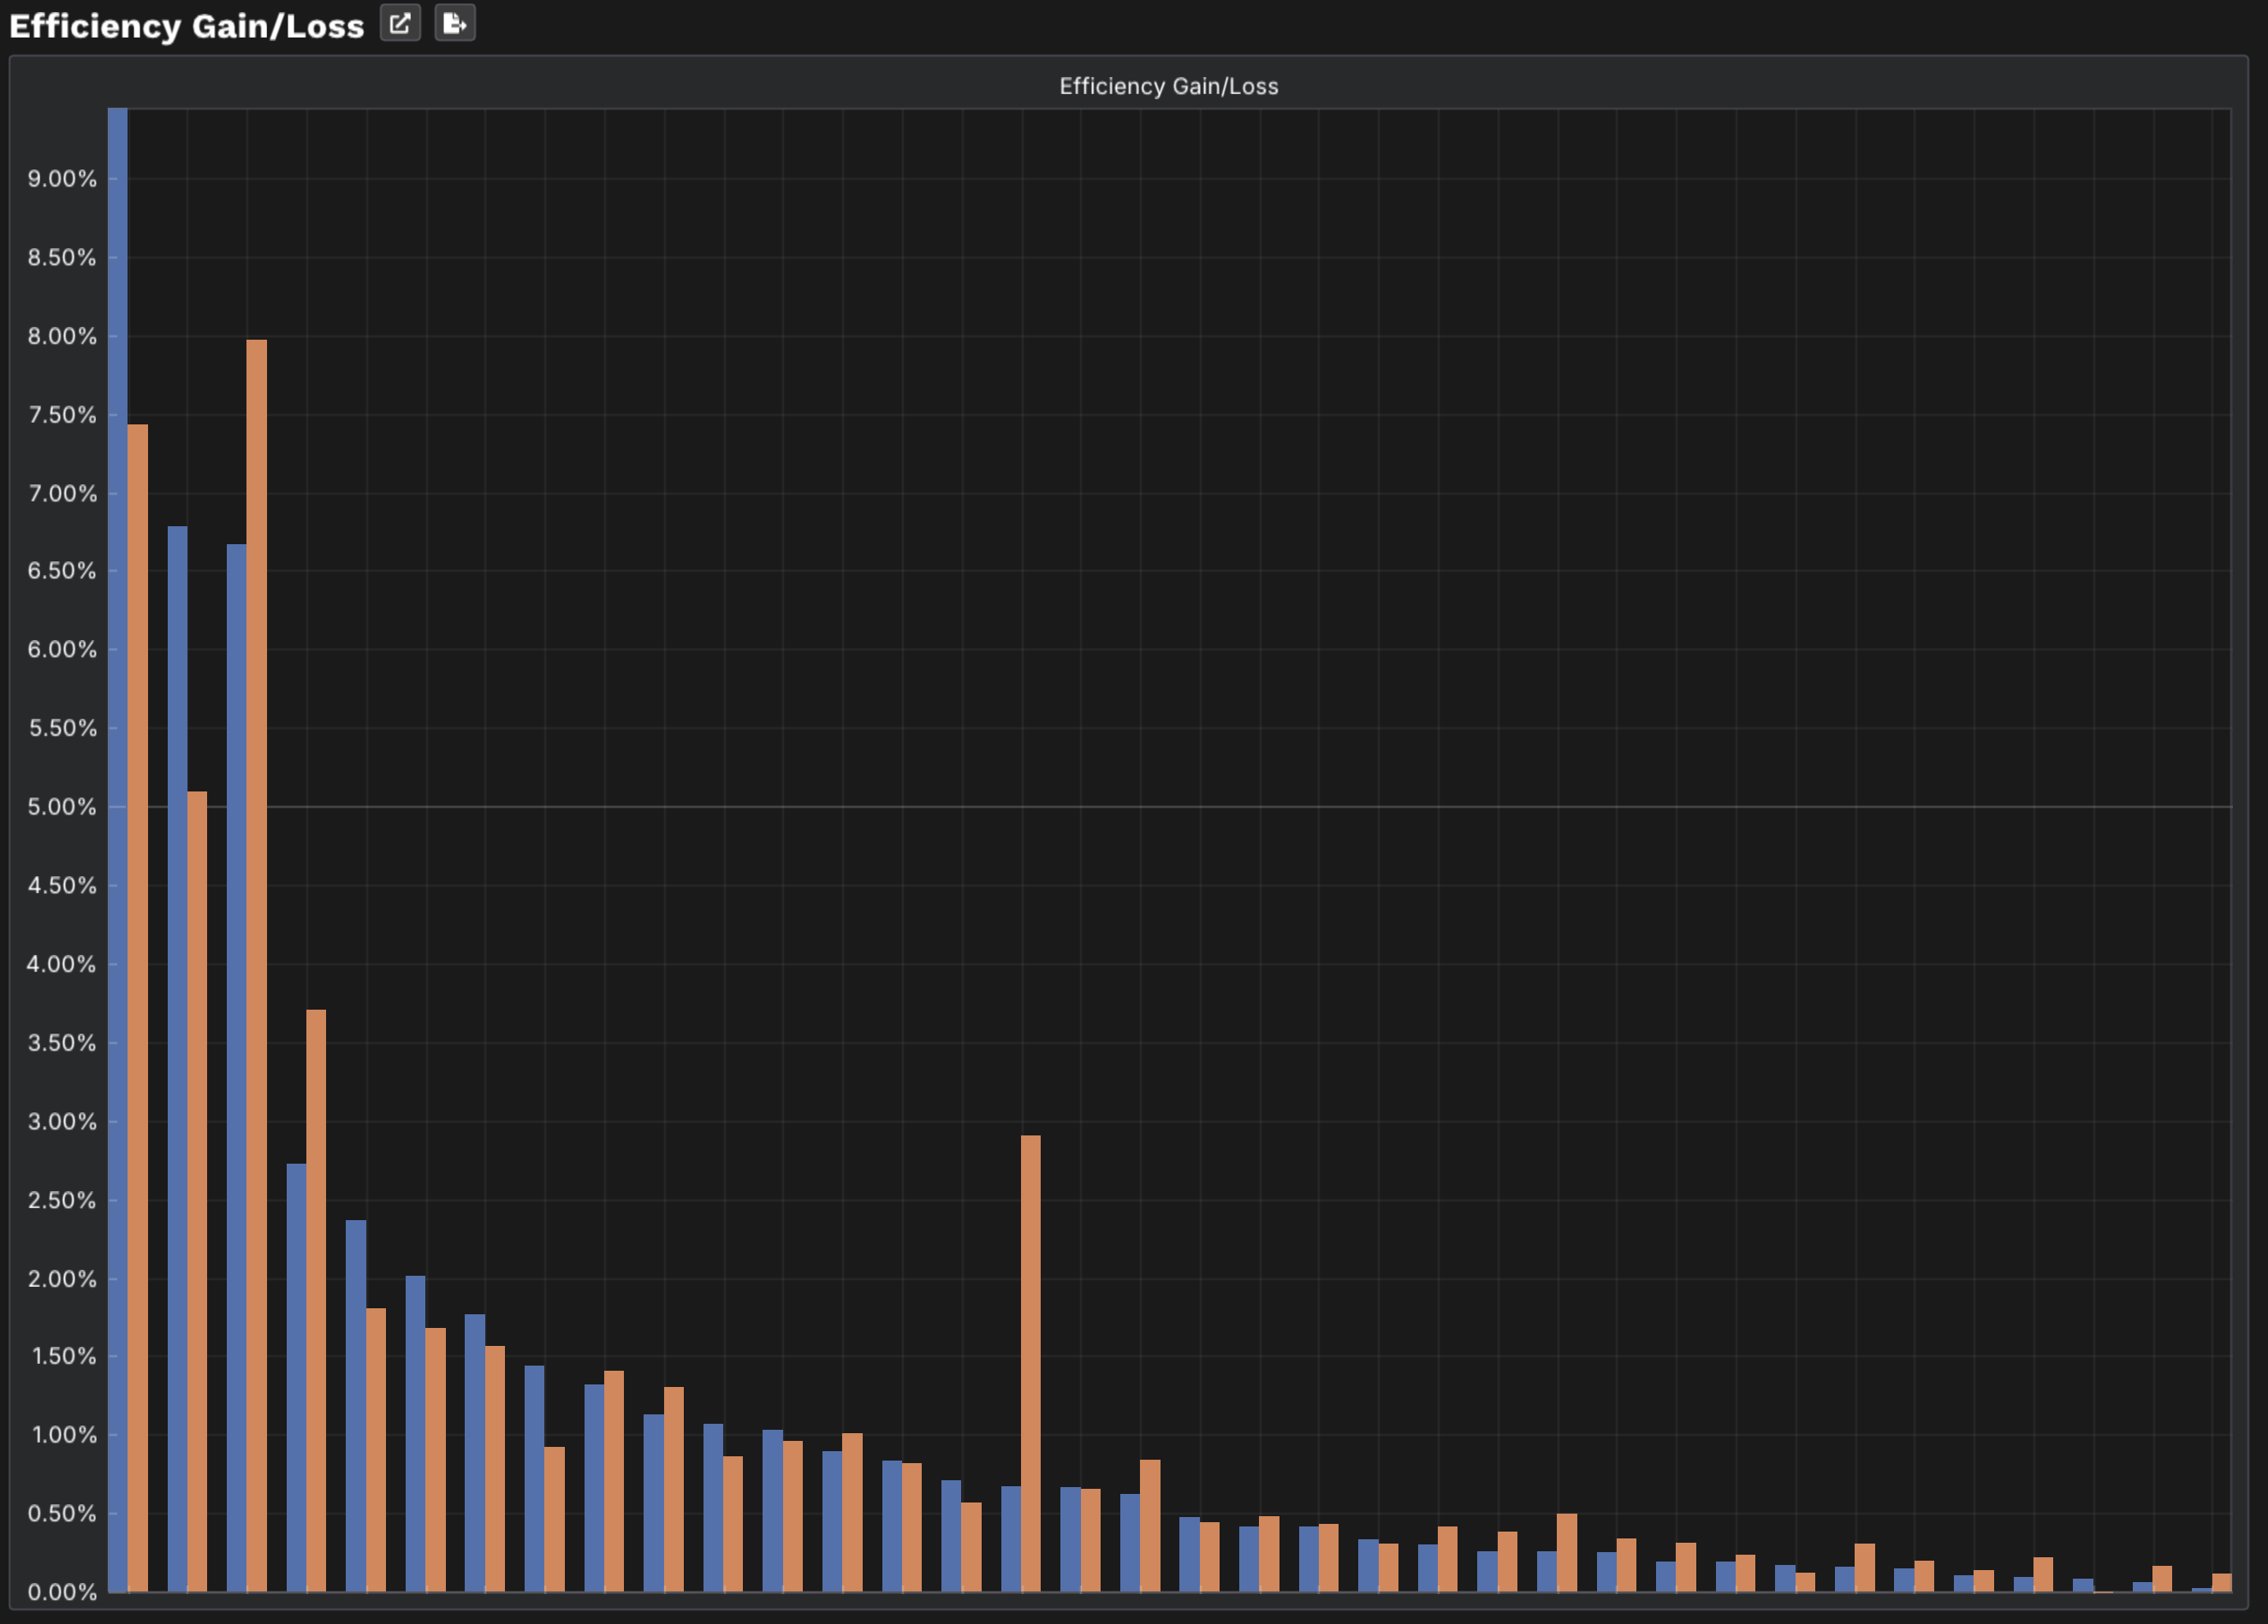Click the external link icon beside the title

[x=401, y=24]
